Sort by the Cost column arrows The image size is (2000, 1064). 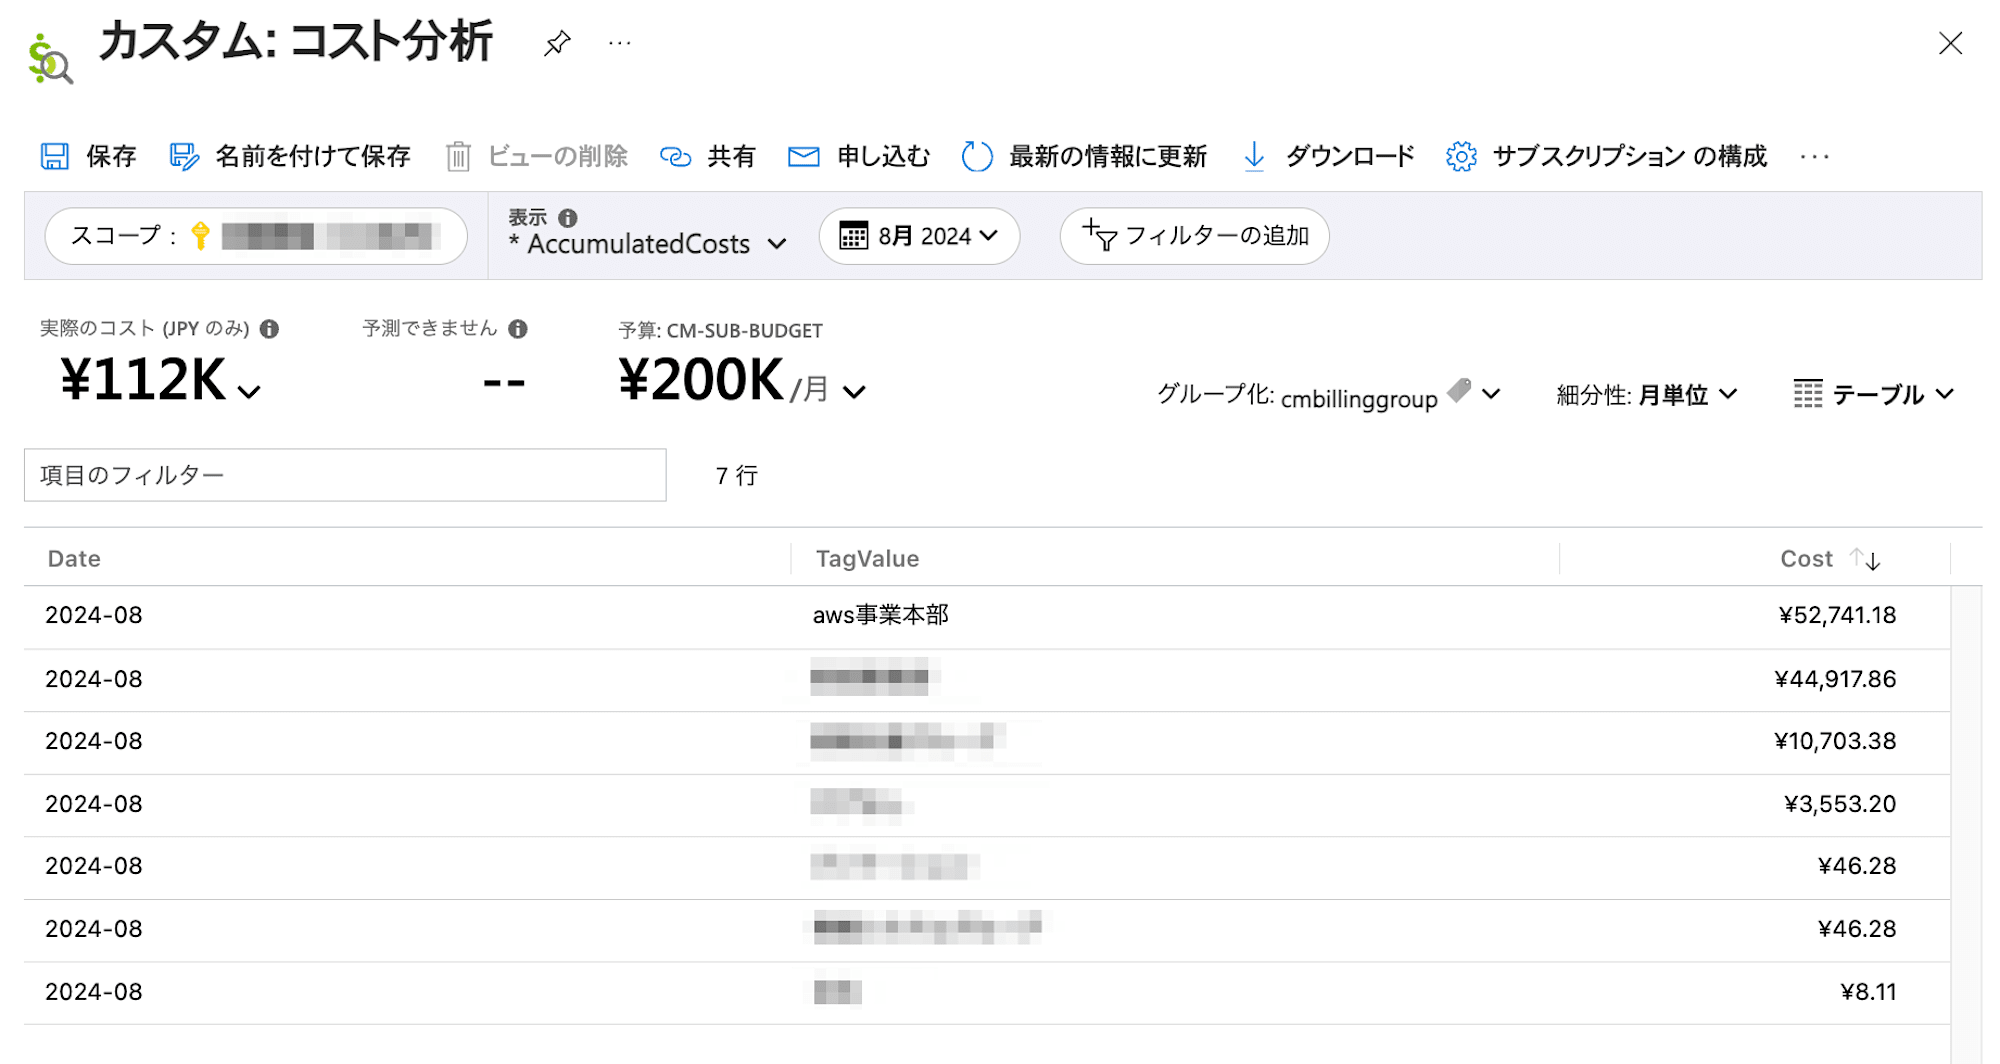[1865, 559]
